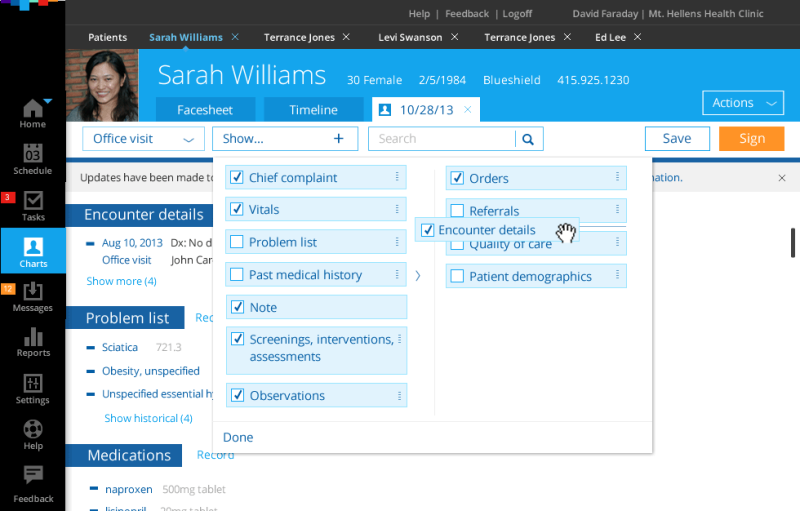This screenshot has width=800, height=511.
Task: Open the Office visit dropdown
Action: [143, 139]
